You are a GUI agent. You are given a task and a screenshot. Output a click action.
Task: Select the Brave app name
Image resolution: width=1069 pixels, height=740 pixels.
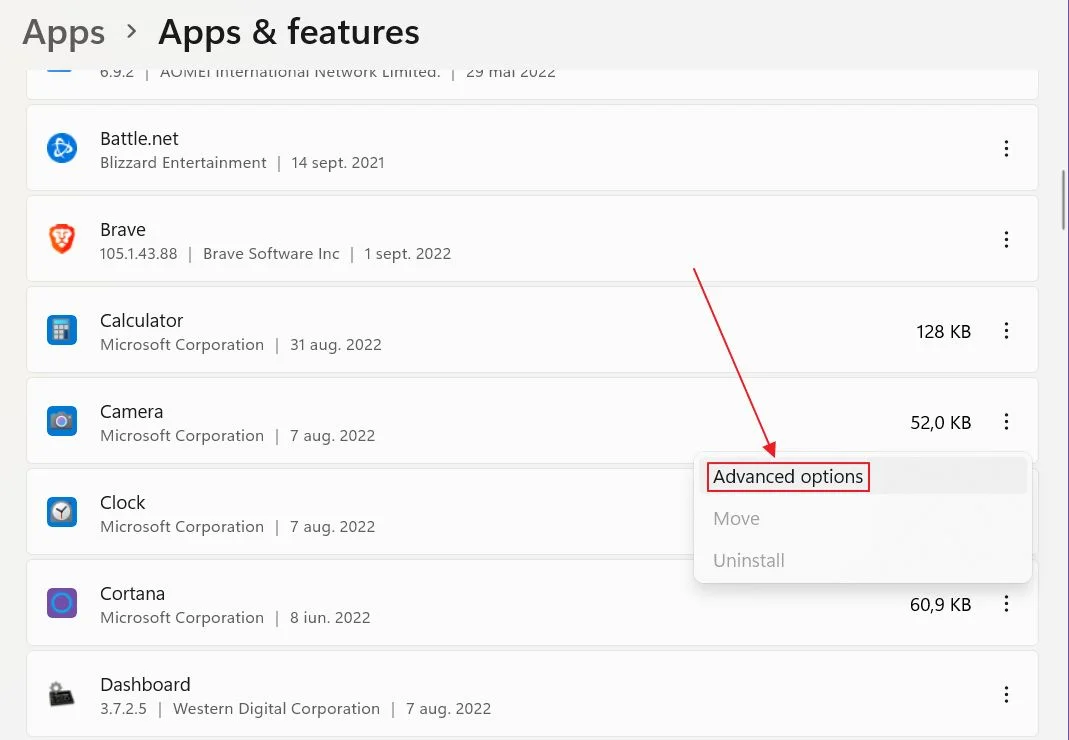123,229
